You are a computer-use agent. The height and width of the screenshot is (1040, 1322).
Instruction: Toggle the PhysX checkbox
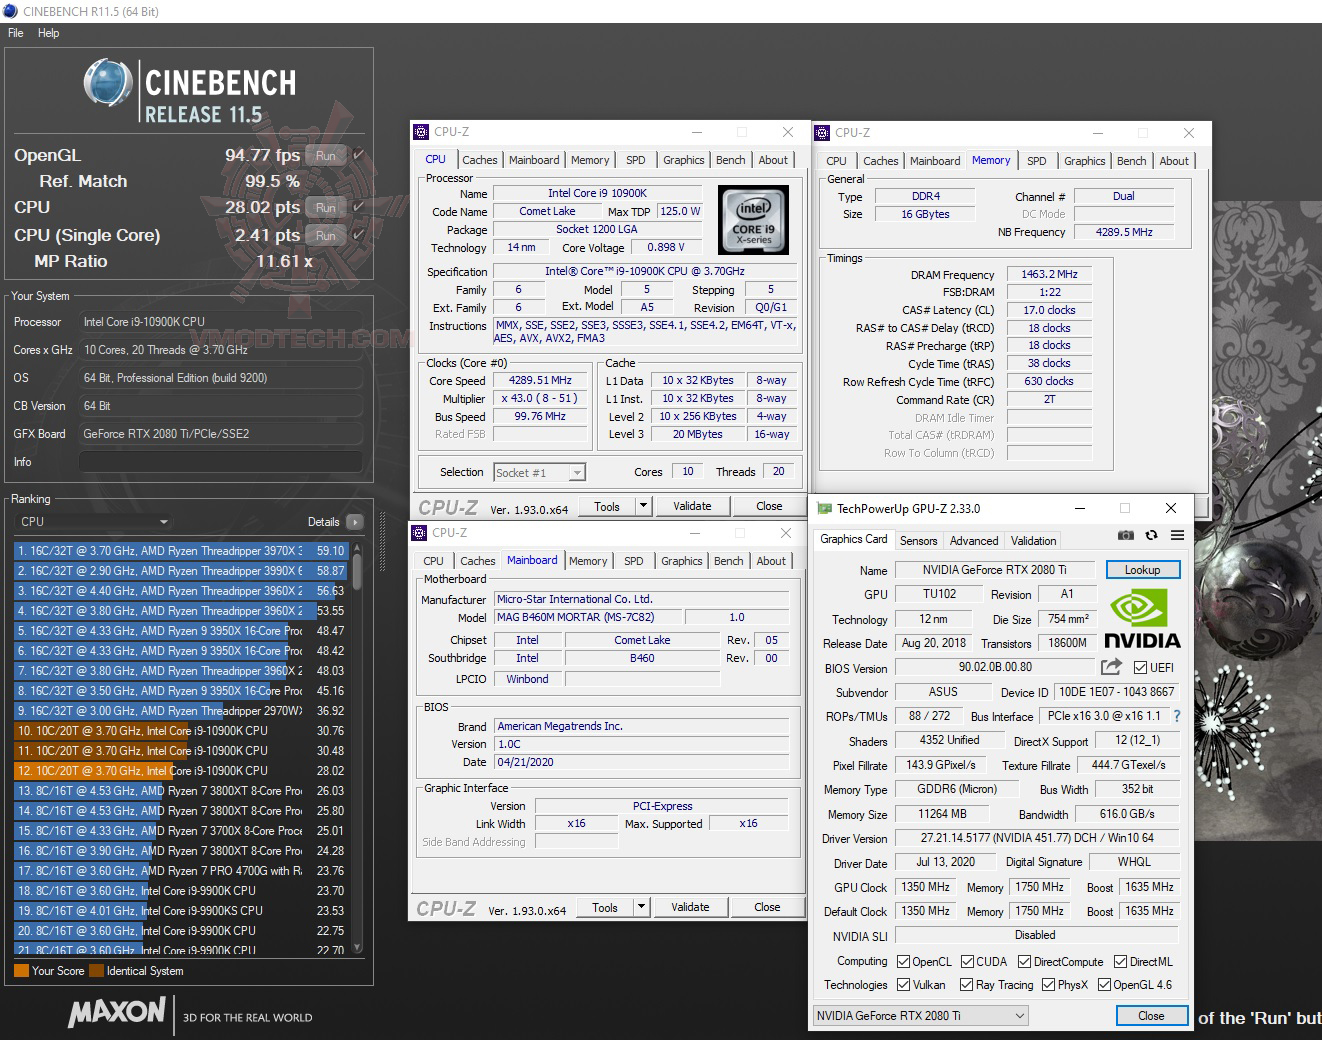pos(1048,985)
